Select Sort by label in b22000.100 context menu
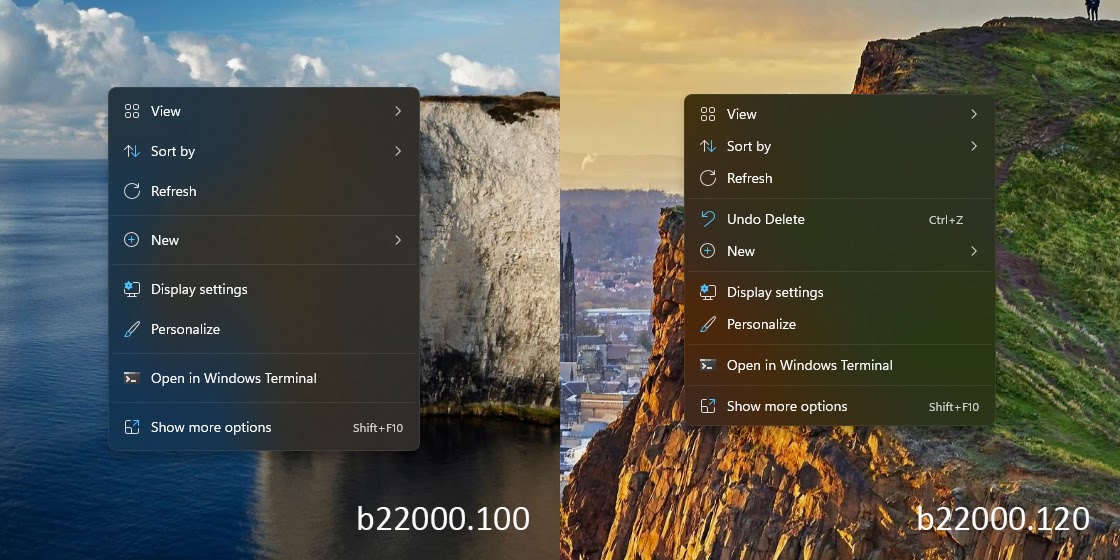Viewport: 1120px width, 560px height. tap(173, 151)
